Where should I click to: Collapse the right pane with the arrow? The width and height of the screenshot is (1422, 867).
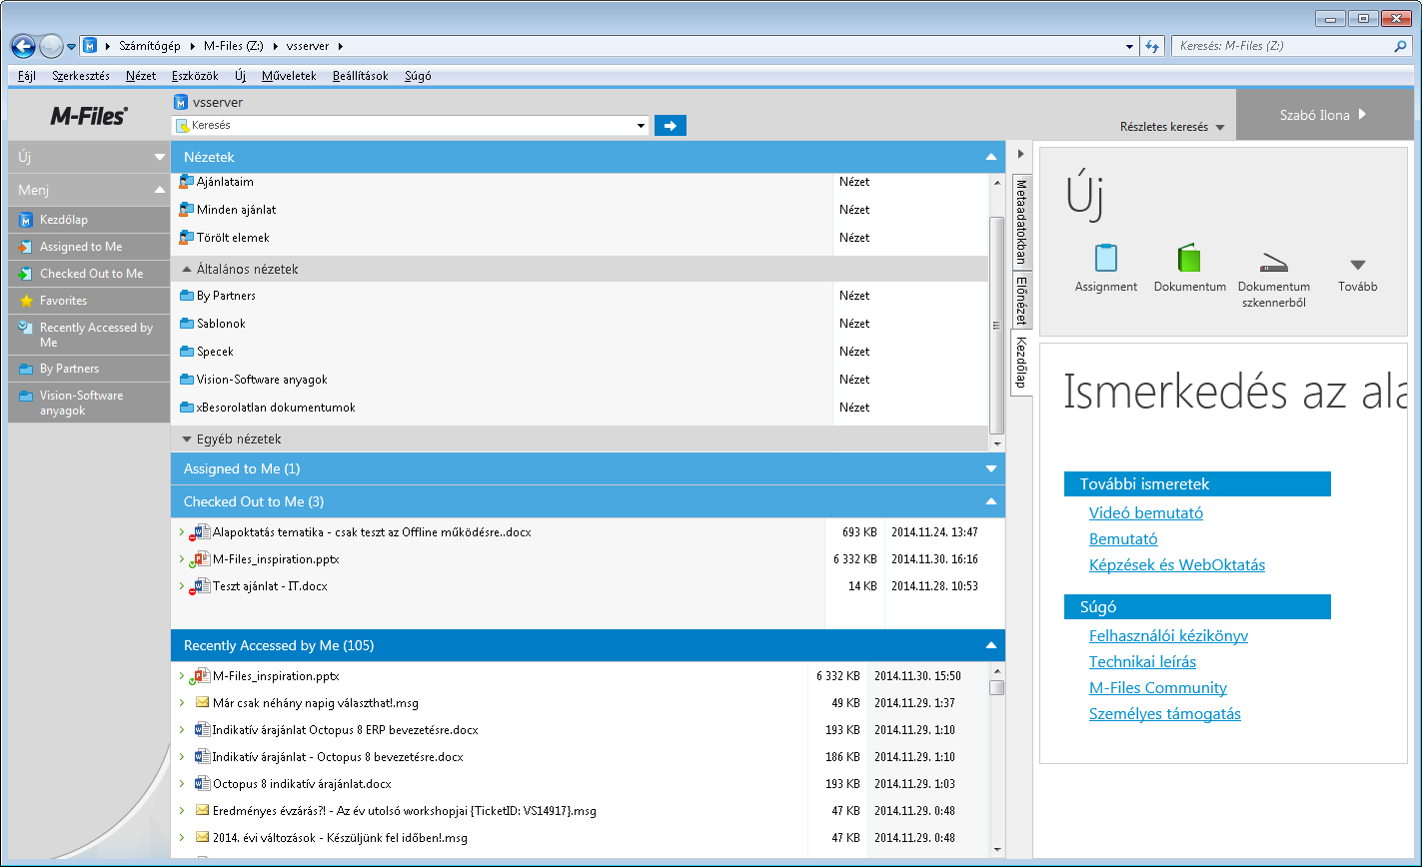(1020, 155)
